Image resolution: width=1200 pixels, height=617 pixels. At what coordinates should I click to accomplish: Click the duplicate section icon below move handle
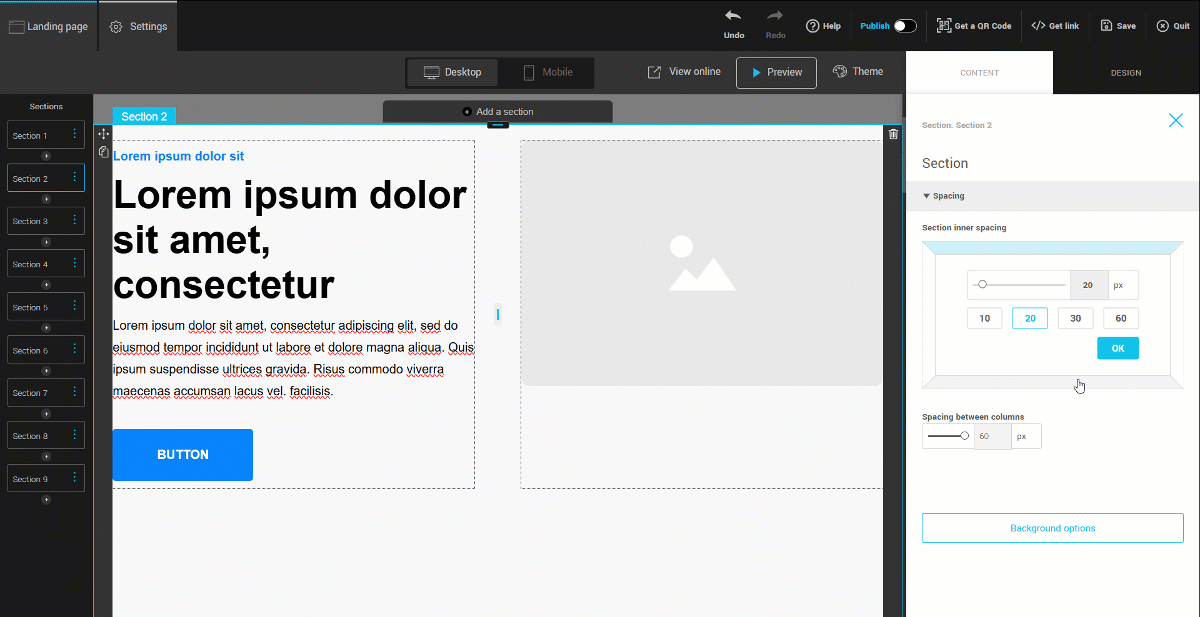(x=103, y=152)
